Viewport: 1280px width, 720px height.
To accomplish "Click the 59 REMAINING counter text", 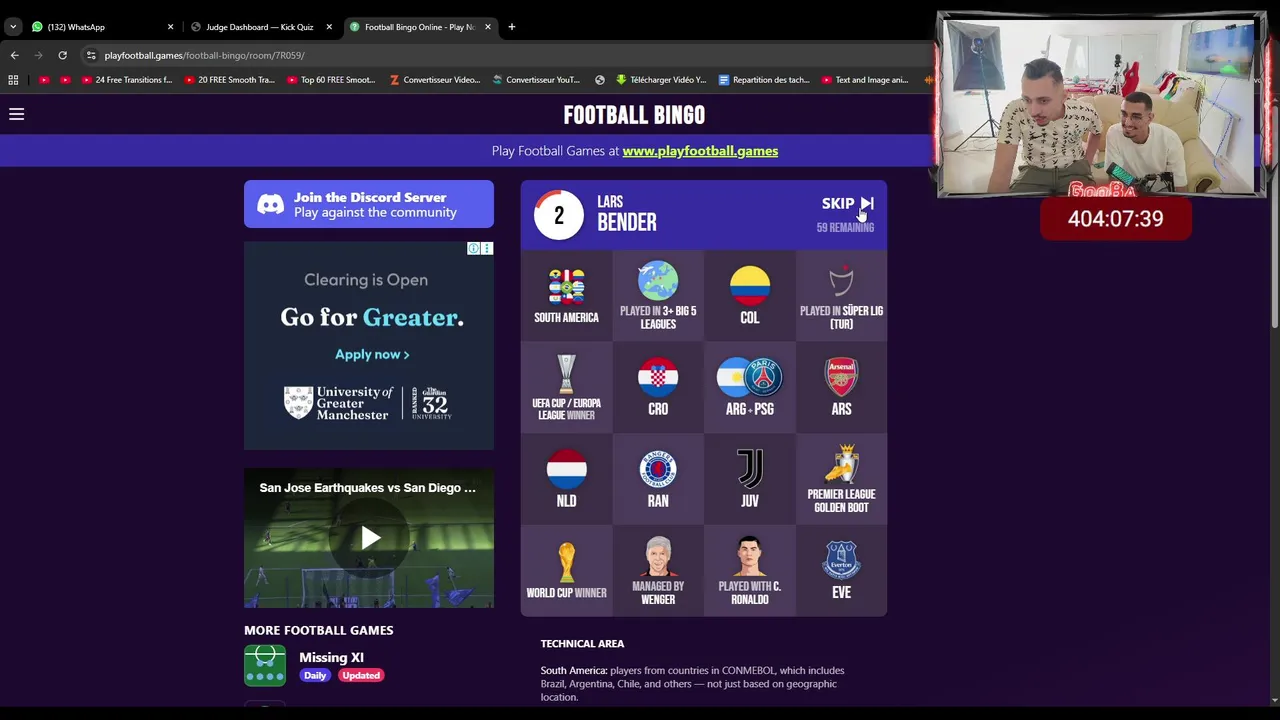I will click(845, 228).
